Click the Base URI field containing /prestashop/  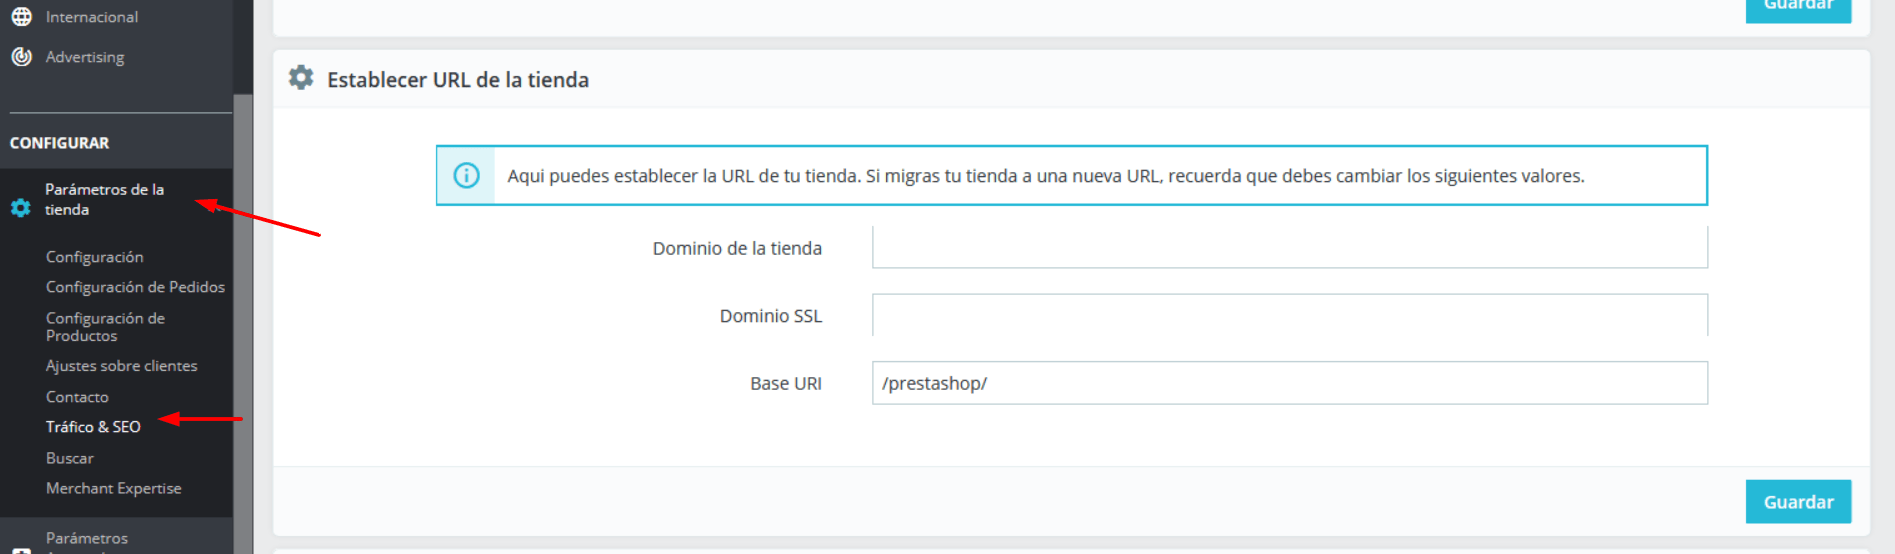1289,383
